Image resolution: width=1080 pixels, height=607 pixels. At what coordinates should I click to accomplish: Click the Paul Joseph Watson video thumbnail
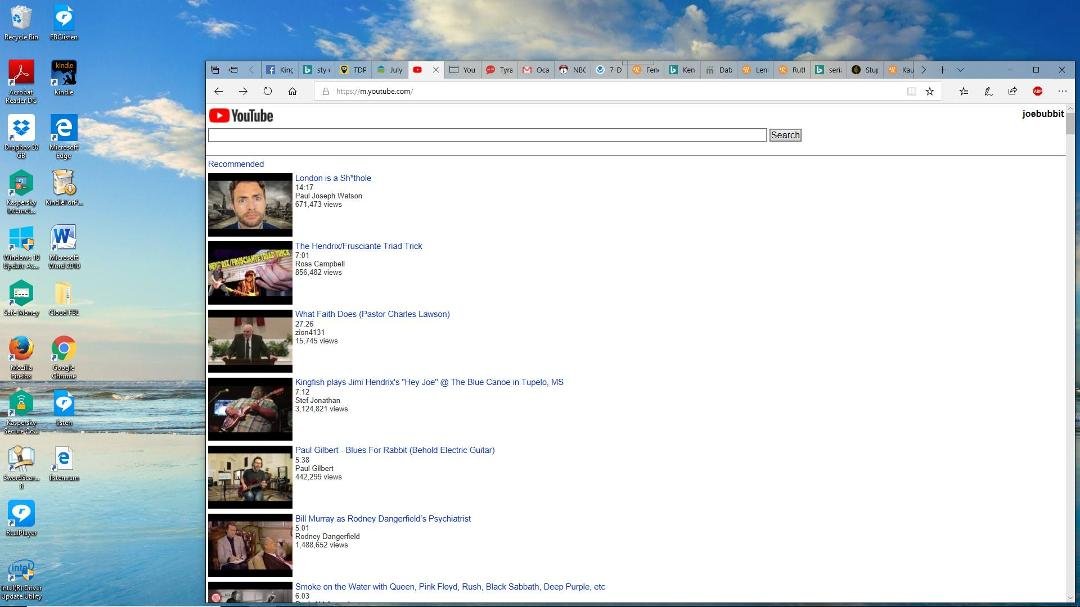coord(250,205)
